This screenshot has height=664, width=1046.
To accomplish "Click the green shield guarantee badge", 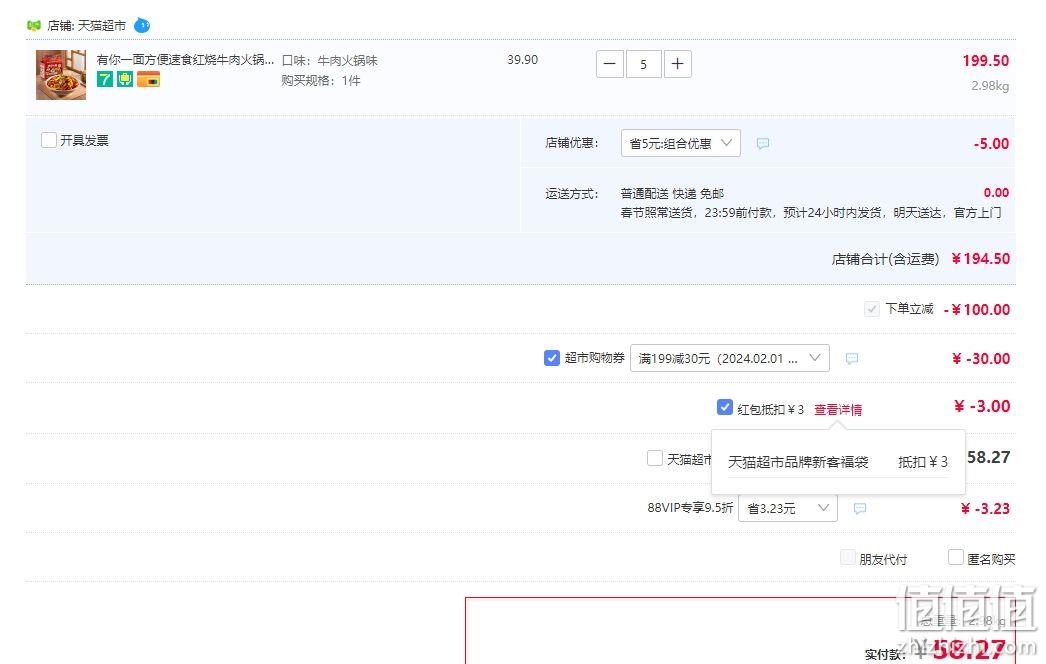I will [125, 79].
